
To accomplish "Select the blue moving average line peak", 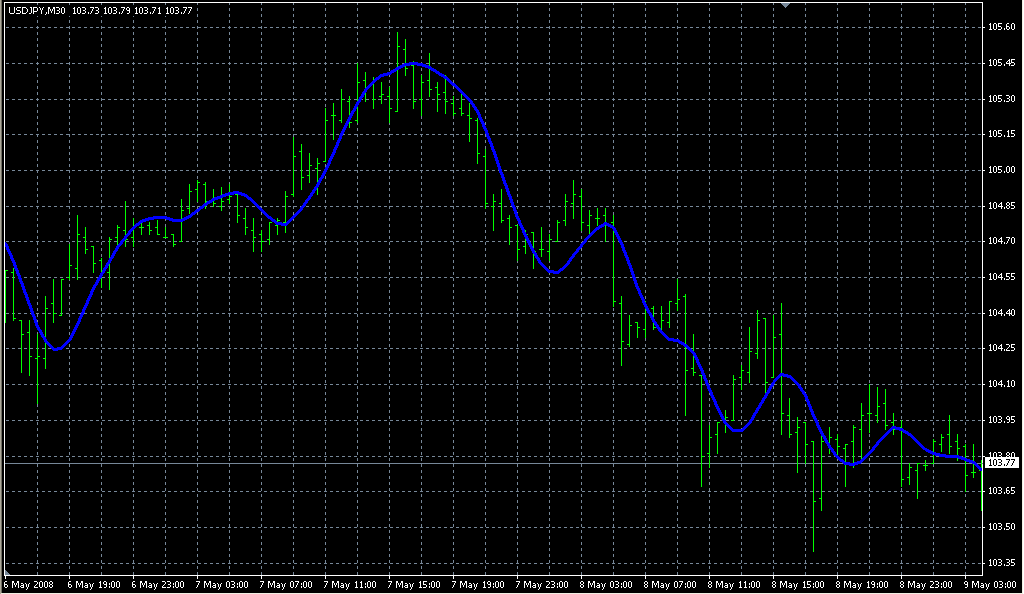I will (x=413, y=64).
